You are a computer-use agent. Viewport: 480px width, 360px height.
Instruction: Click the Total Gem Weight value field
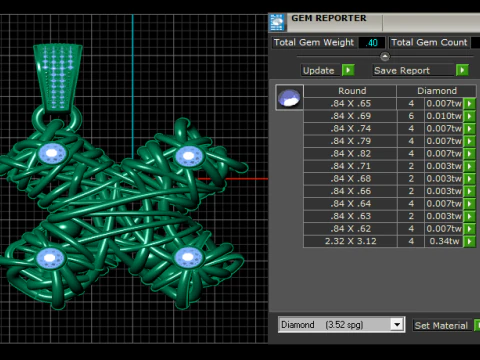click(x=372, y=43)
